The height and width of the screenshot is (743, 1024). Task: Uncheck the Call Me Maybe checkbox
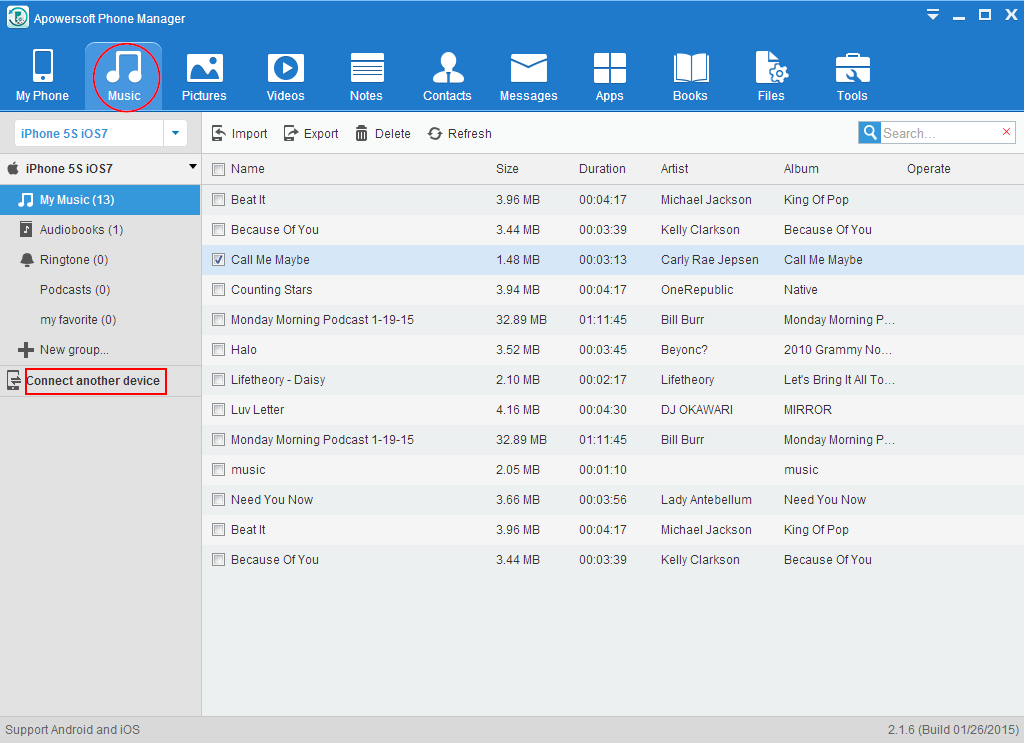coord(218,260)
